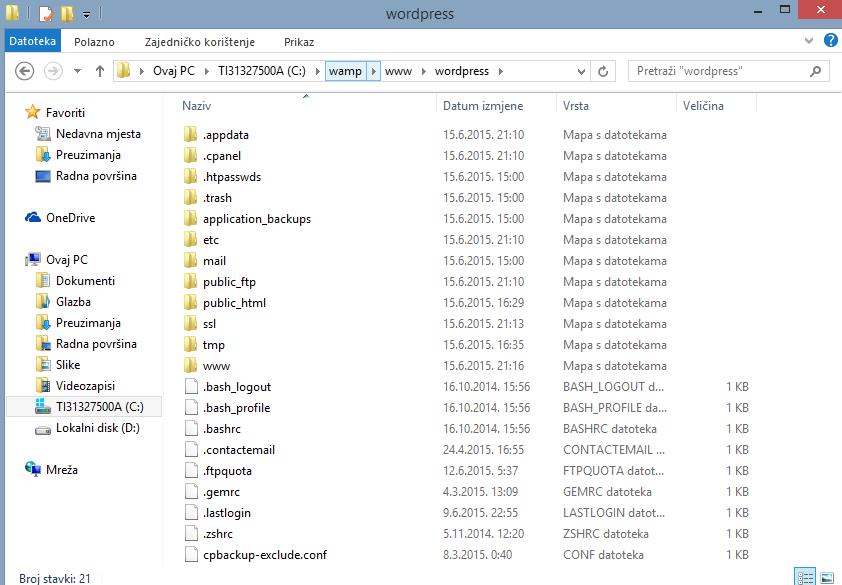Click New folder quick access icon
Viewport: 842px width, 585px height.
(x=67, y=13)
